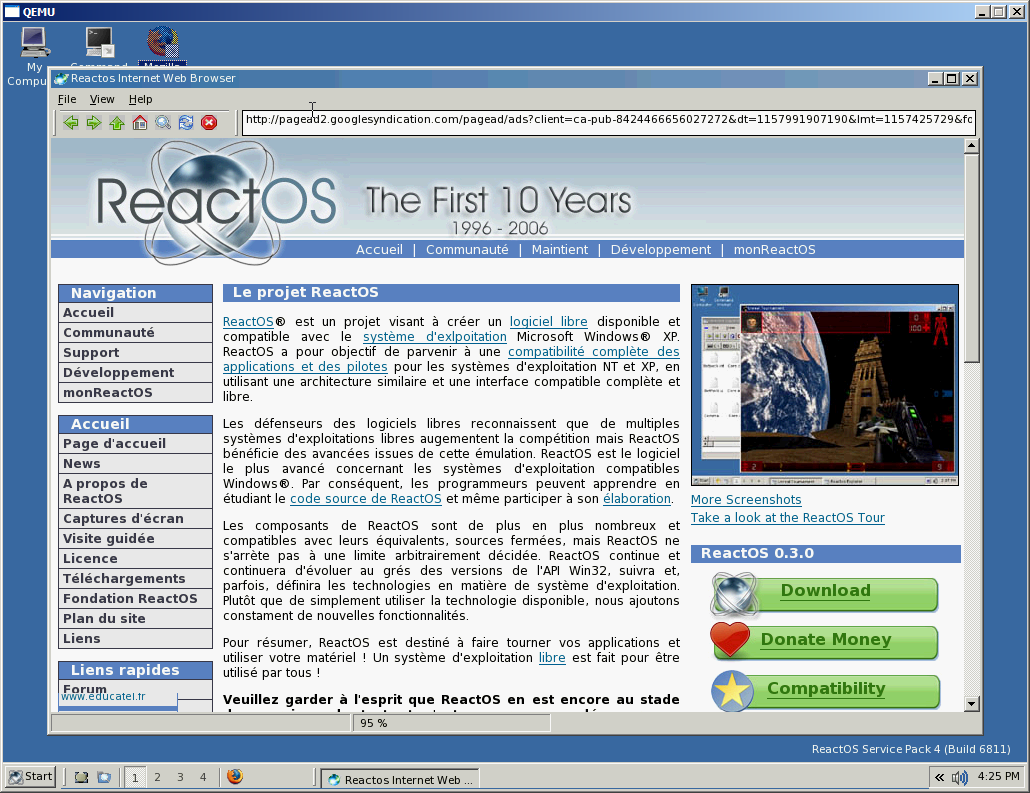Click Développement in the top banner navigation

coord(661,250)
